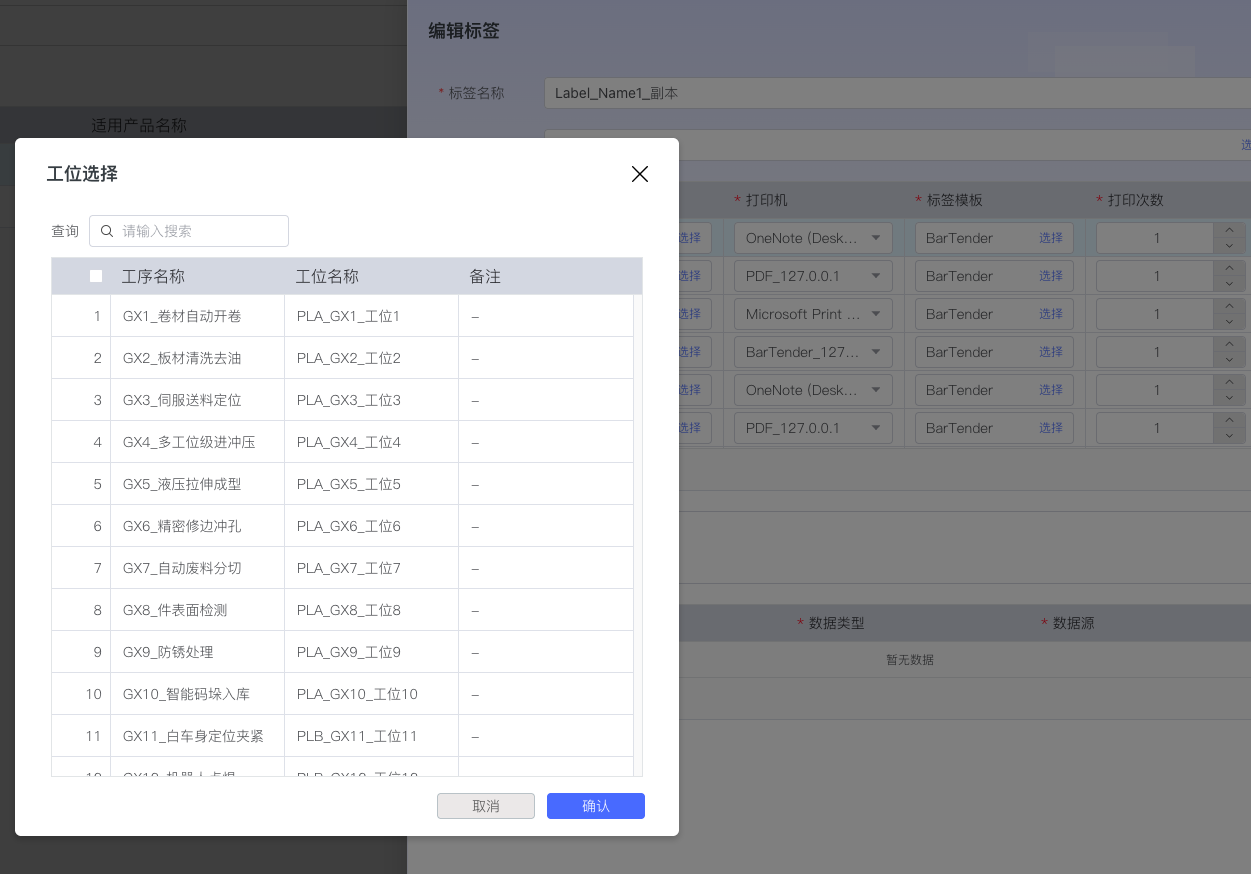This screenshot has height=874, width=1251.
Task: Focus the 请输入搜索 search field
Action: 200,231
